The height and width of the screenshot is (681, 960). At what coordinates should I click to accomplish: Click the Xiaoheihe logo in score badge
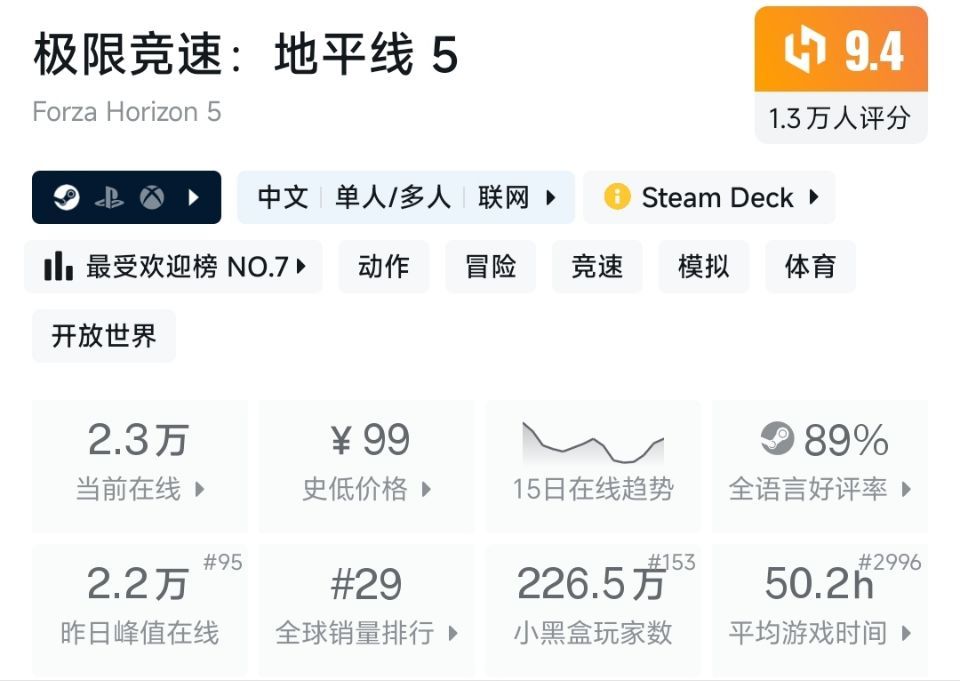point(804,50)
